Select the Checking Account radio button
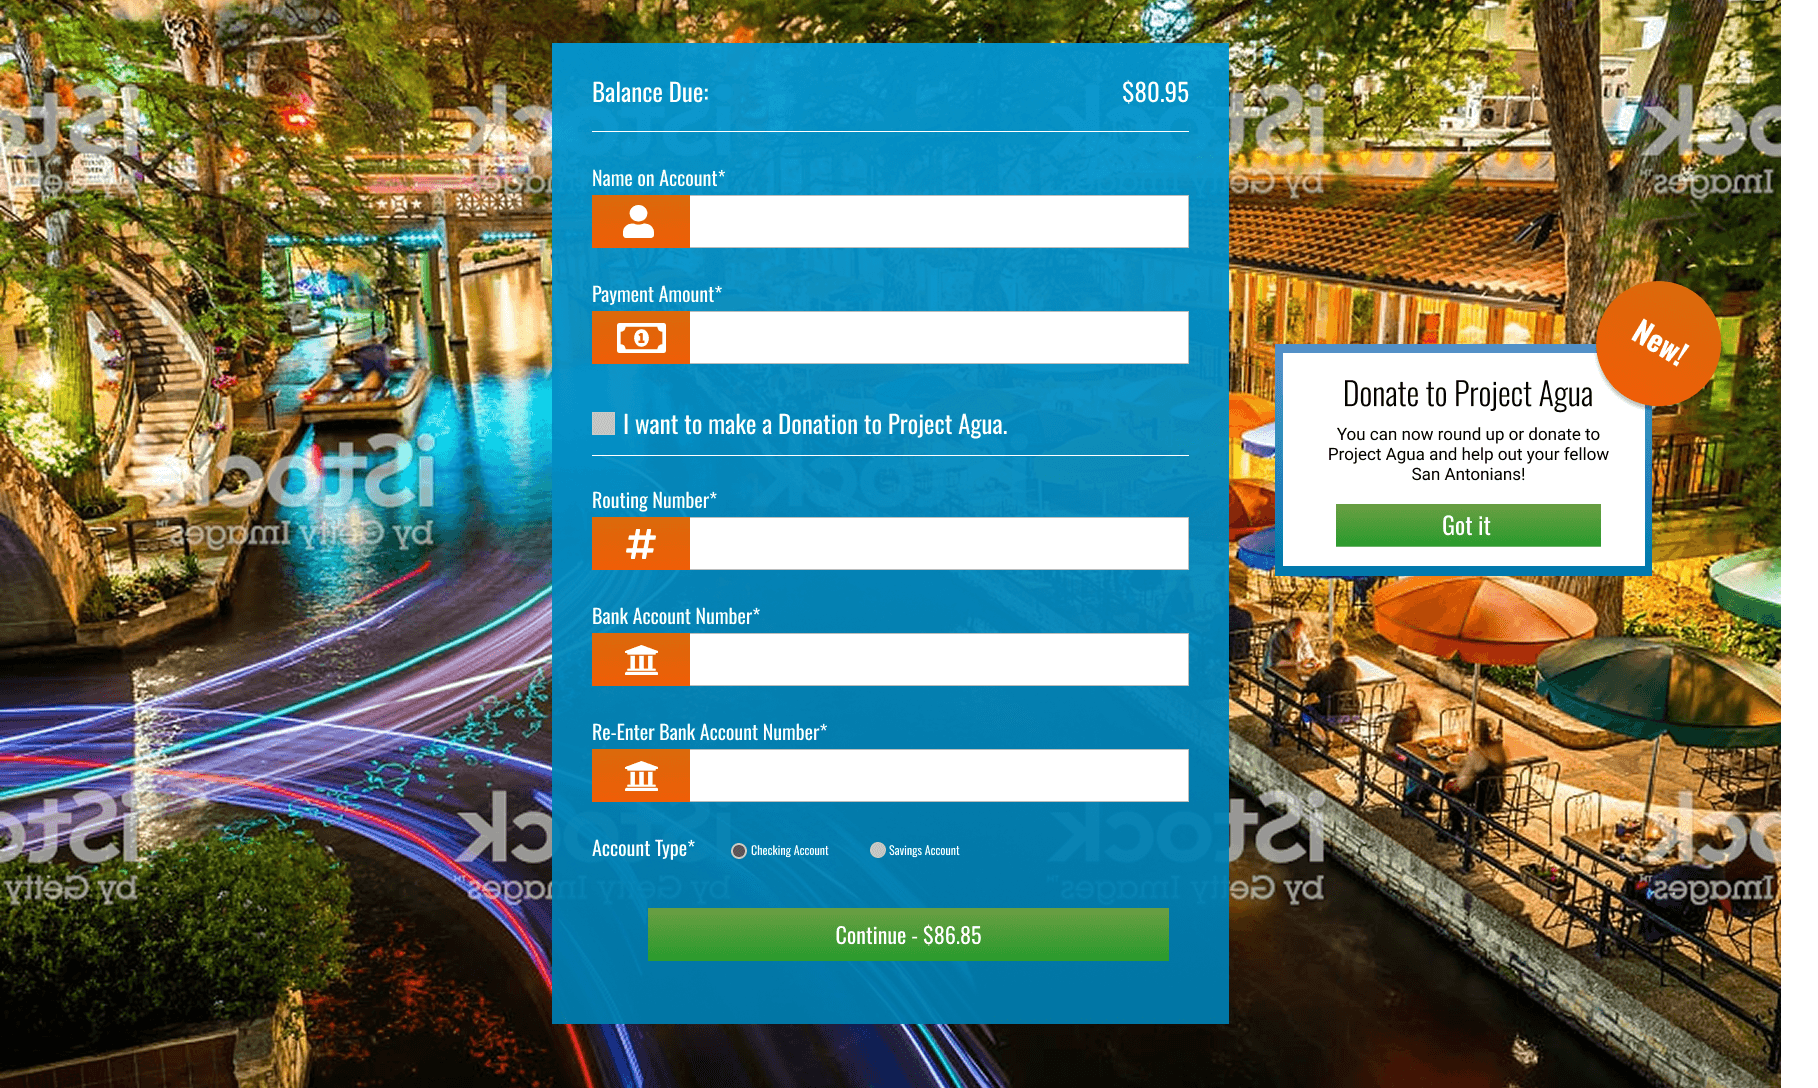This screenshot has width=1818, height=1088. click(x=739, y=851)
